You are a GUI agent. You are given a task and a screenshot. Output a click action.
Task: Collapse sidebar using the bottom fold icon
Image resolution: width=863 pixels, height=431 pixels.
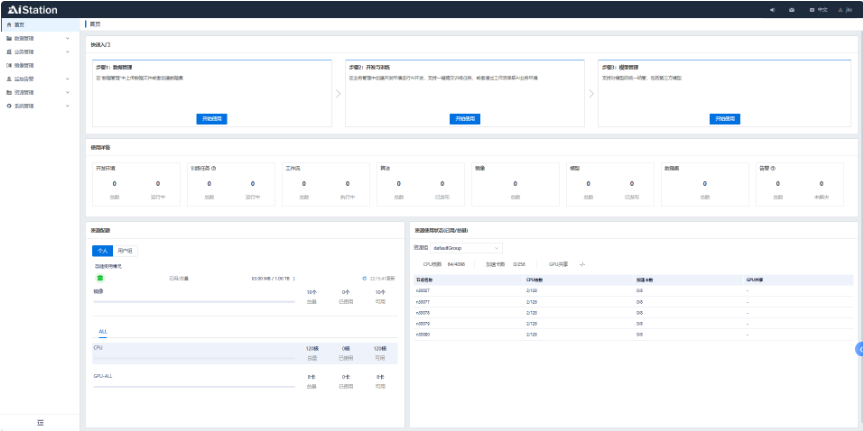pos(40,422)
